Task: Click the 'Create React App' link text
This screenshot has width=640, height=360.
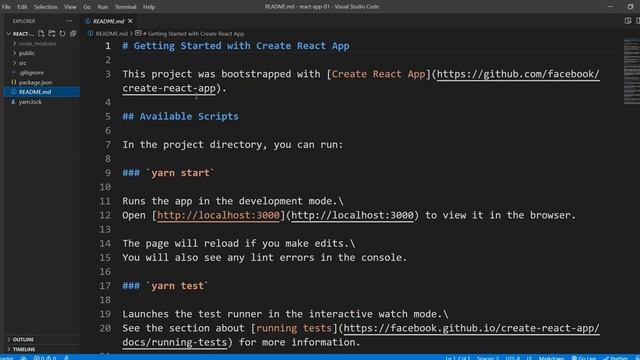Action: click(x=378, y=74)
